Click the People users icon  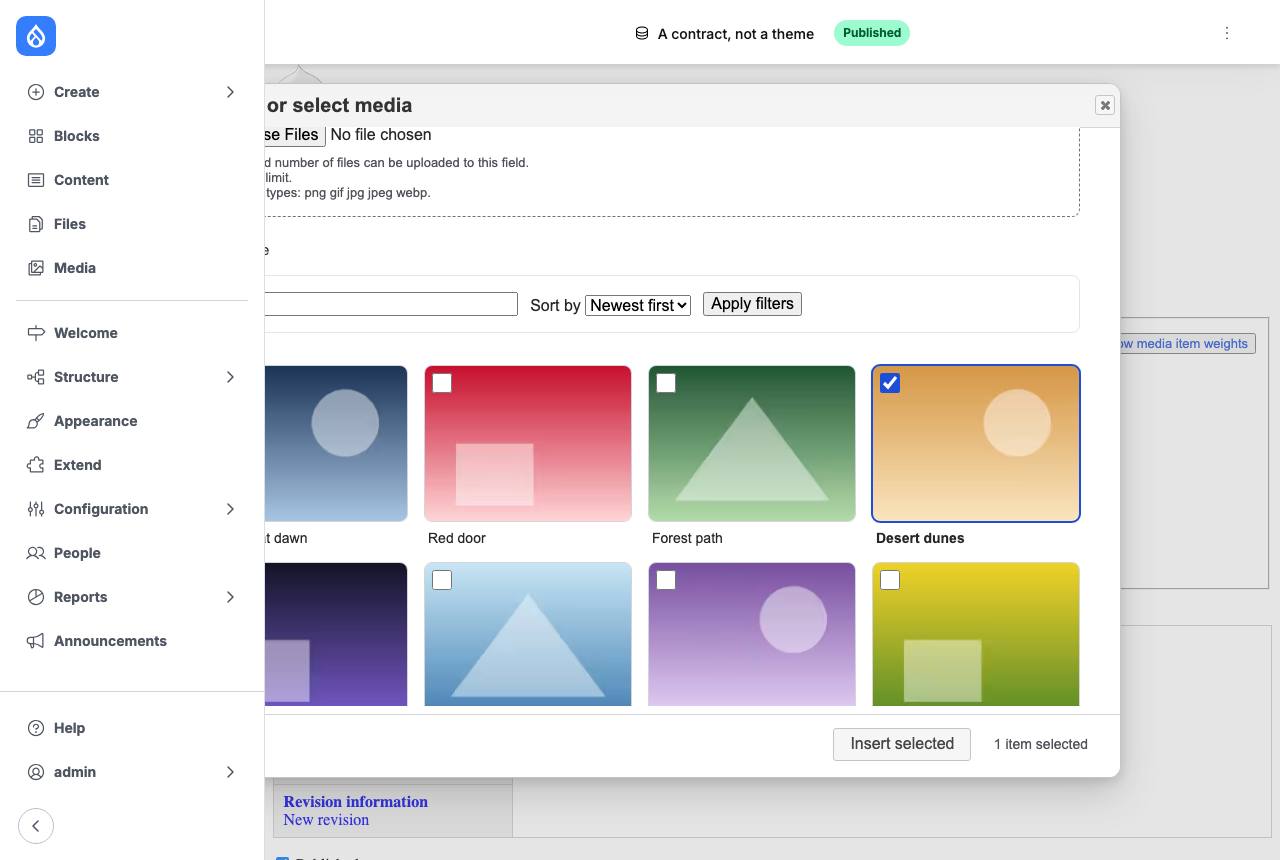tap(36, 553)
